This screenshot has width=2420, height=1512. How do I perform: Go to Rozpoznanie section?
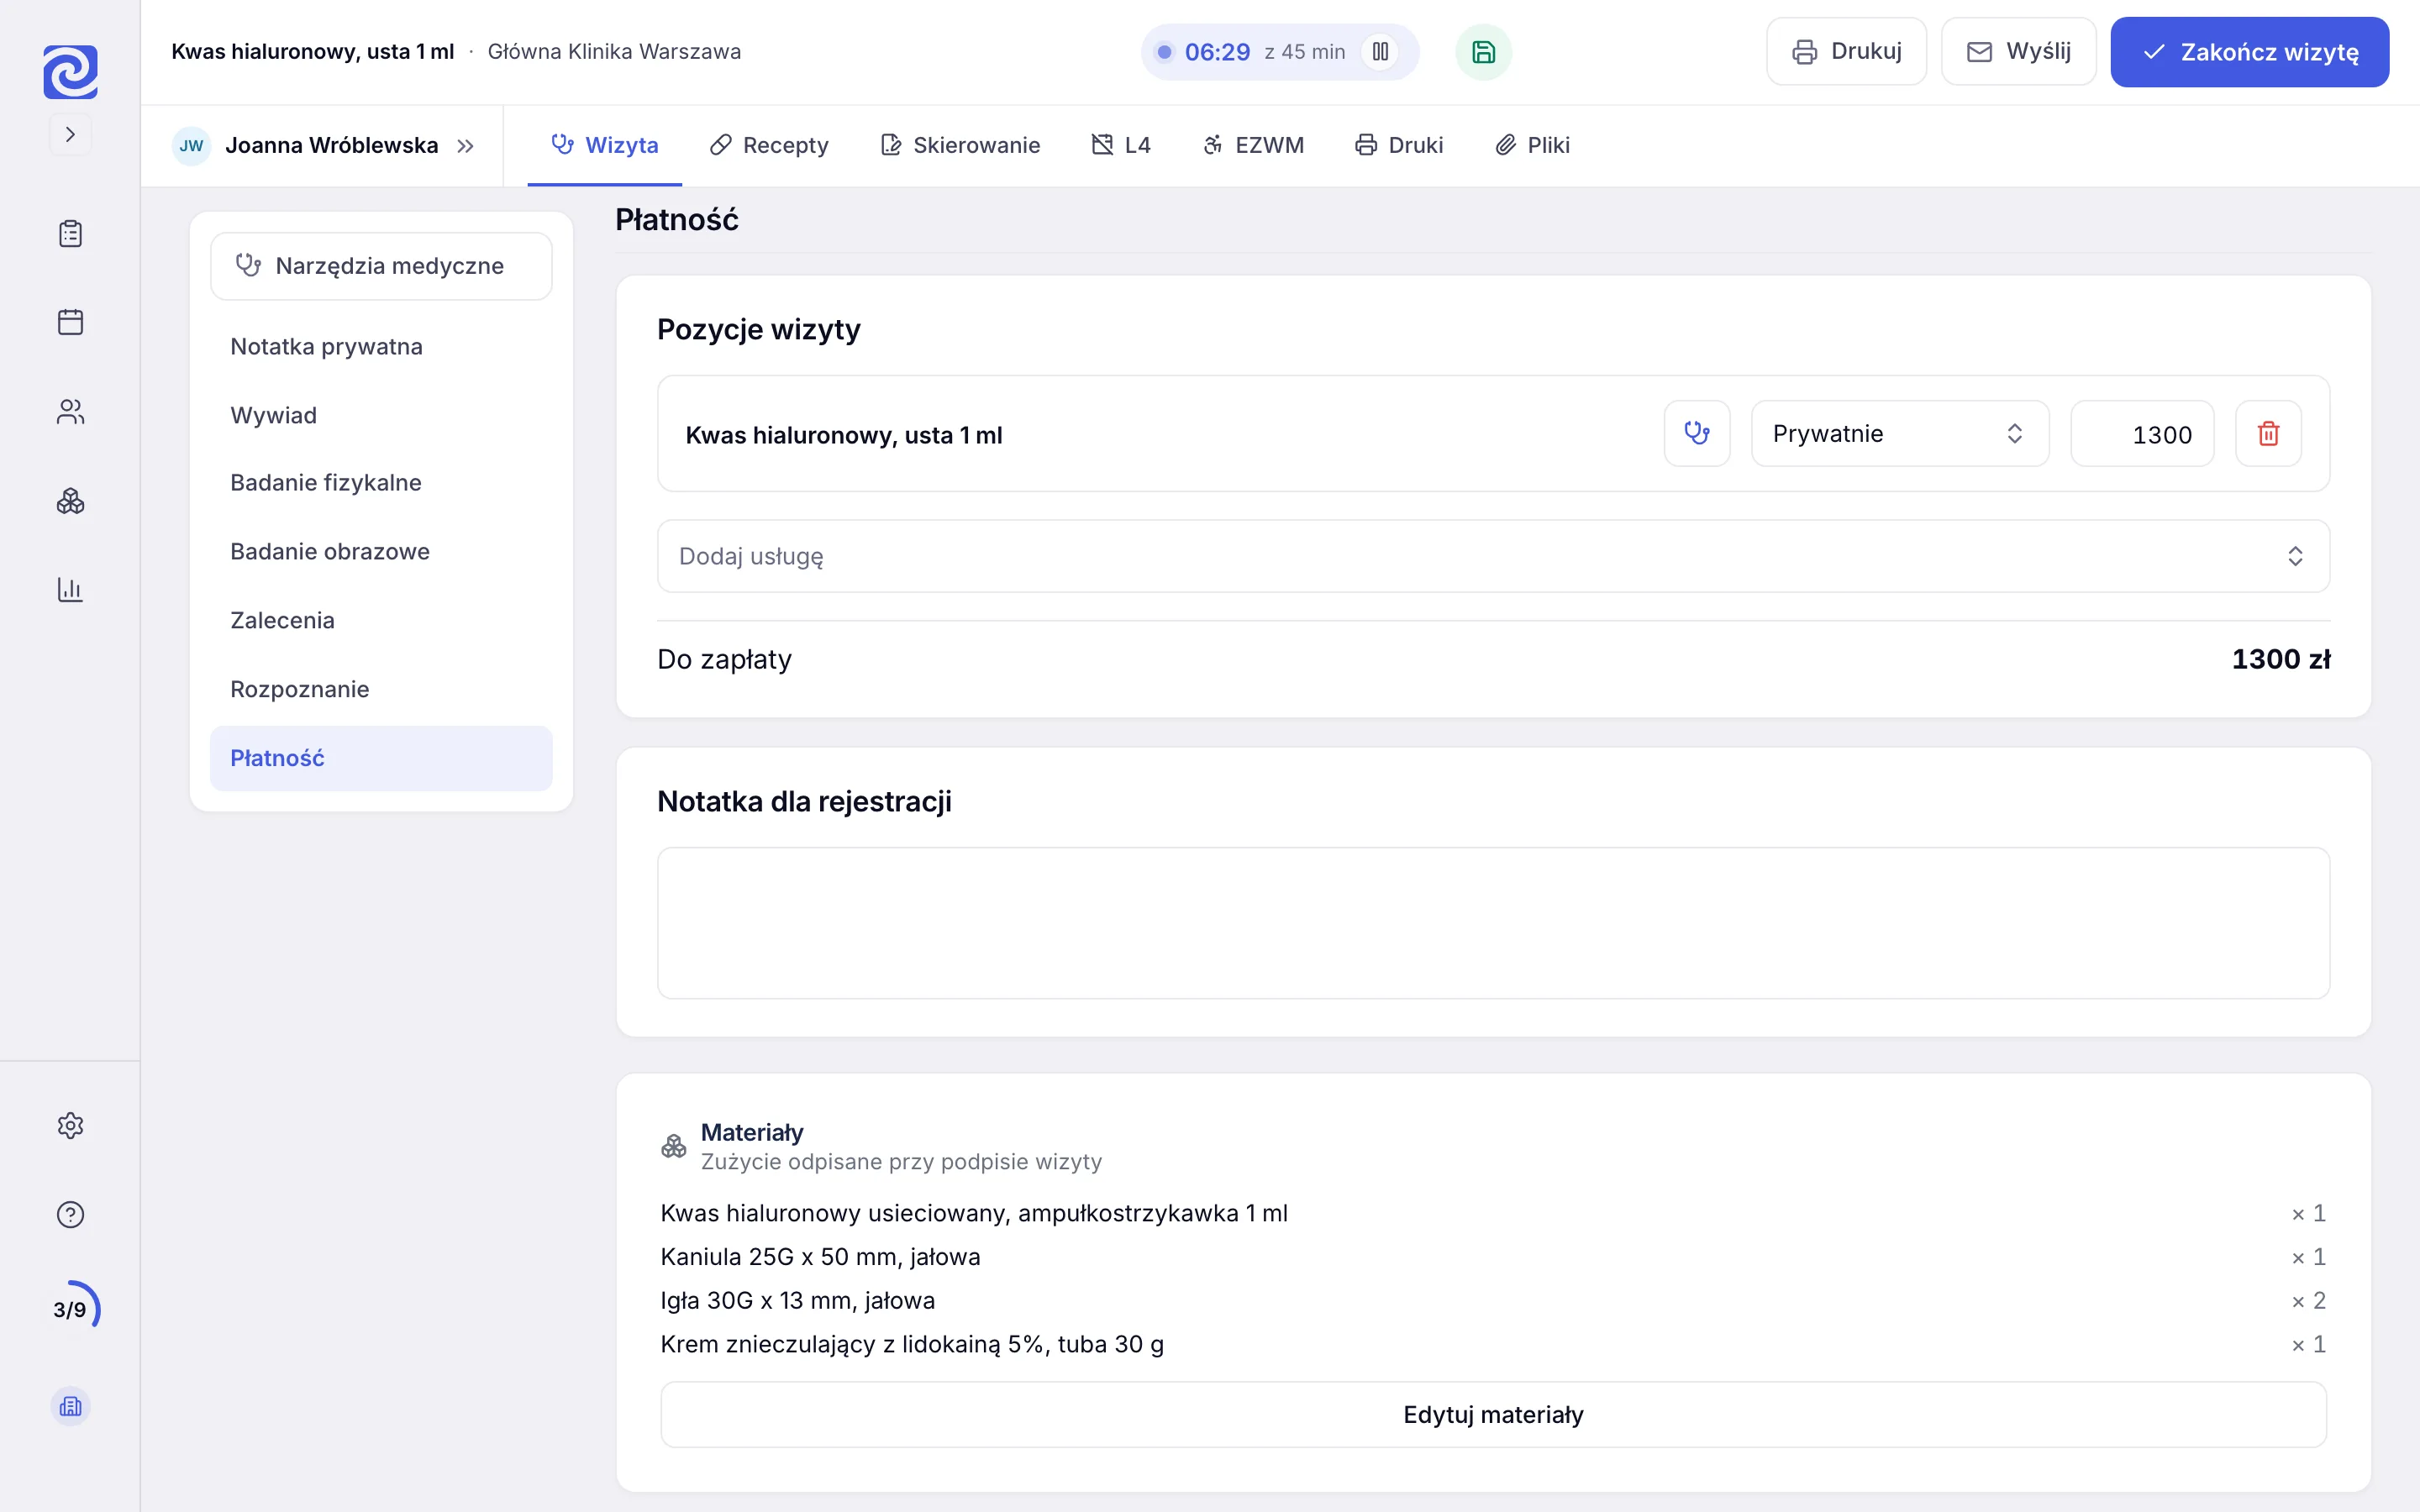click(x=381, y=690)
